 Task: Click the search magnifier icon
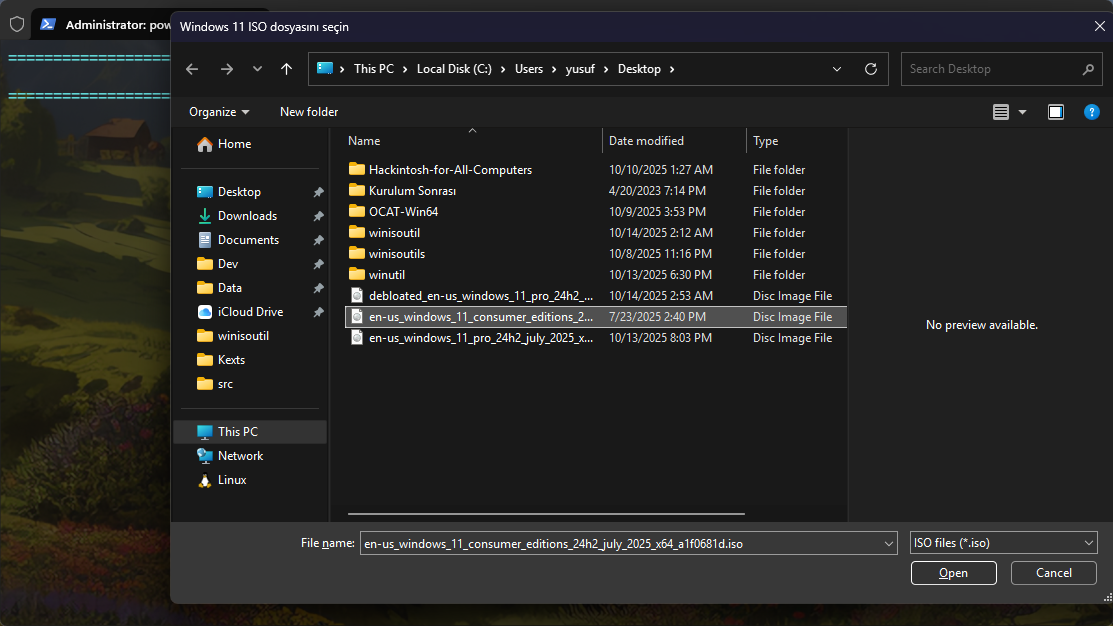coord(1088,69)
